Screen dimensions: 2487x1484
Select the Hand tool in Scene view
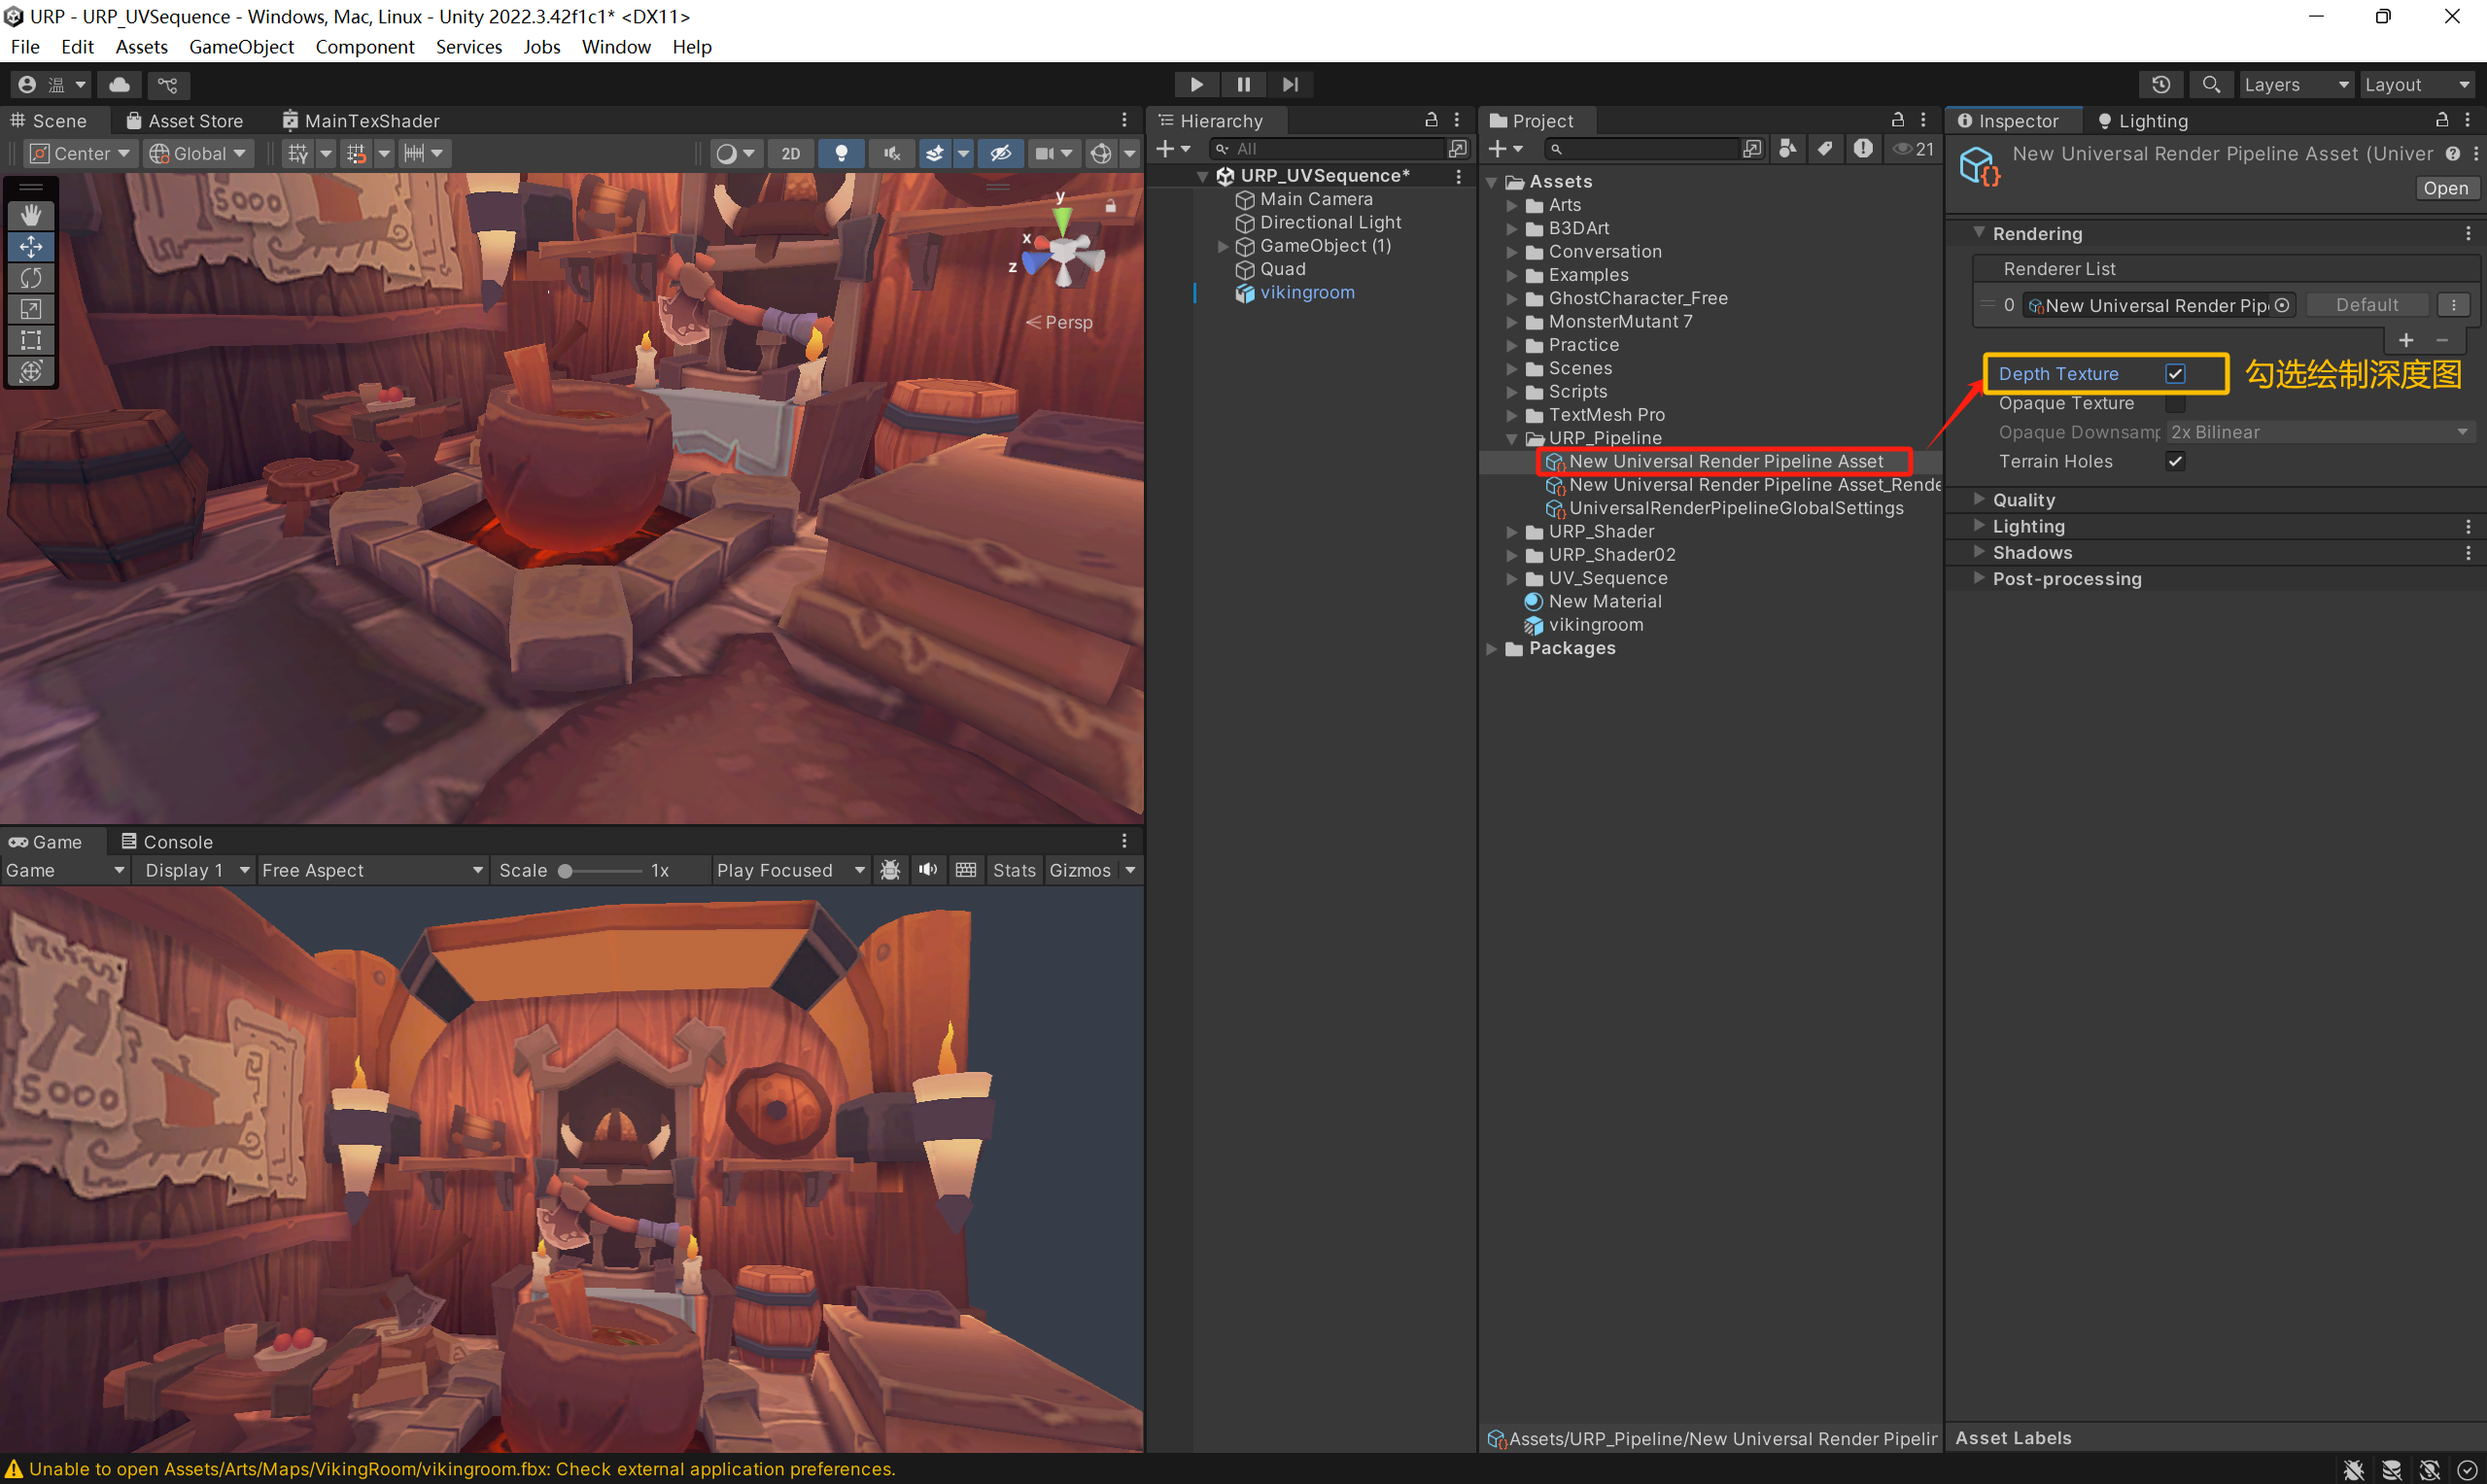click(x=31, y=215)
